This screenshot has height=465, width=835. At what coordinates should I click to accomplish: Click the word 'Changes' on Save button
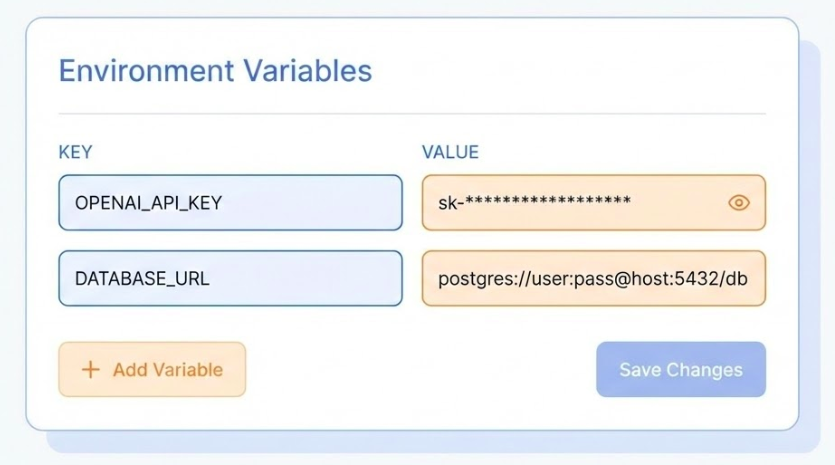point(705,370)
